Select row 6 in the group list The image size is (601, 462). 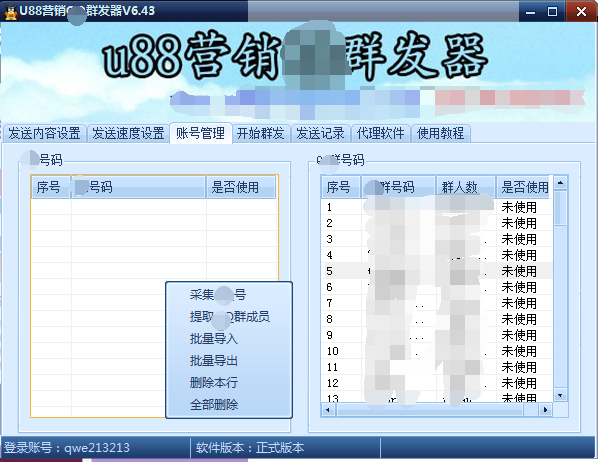pos(437,287)
